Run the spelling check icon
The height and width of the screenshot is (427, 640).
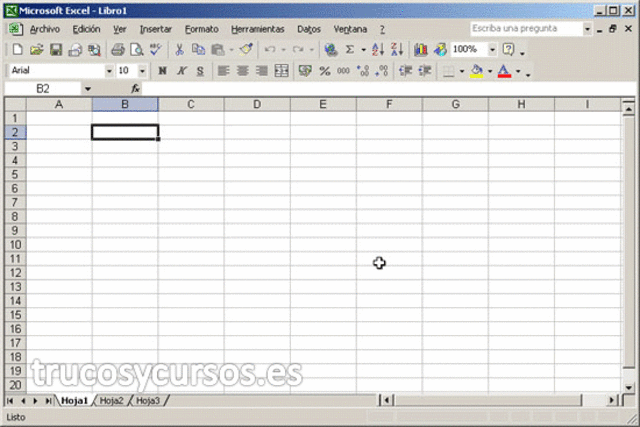pyautogui.click(x=156, y=50)
